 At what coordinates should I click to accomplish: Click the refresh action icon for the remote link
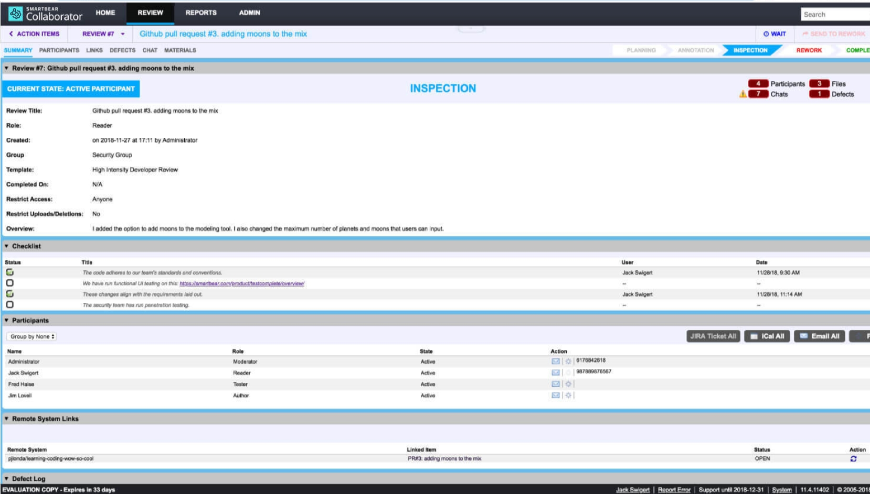[852, 459]
